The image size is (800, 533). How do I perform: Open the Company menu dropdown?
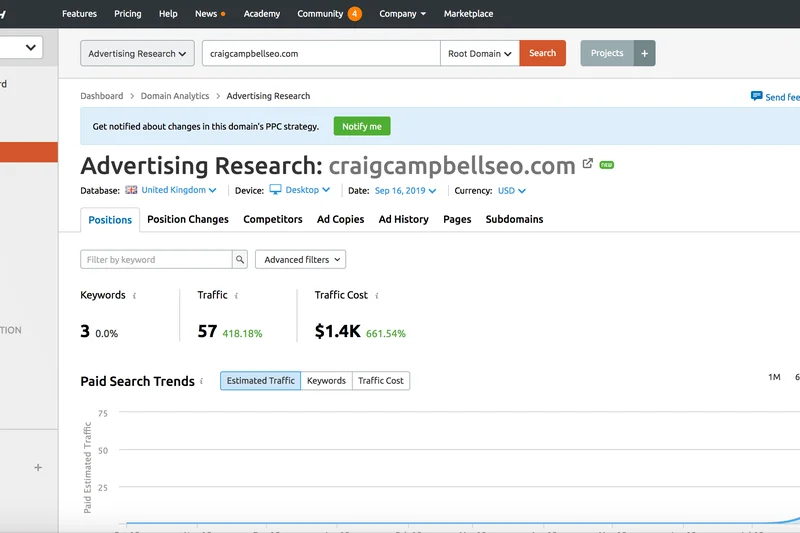[x=403, y=14]
